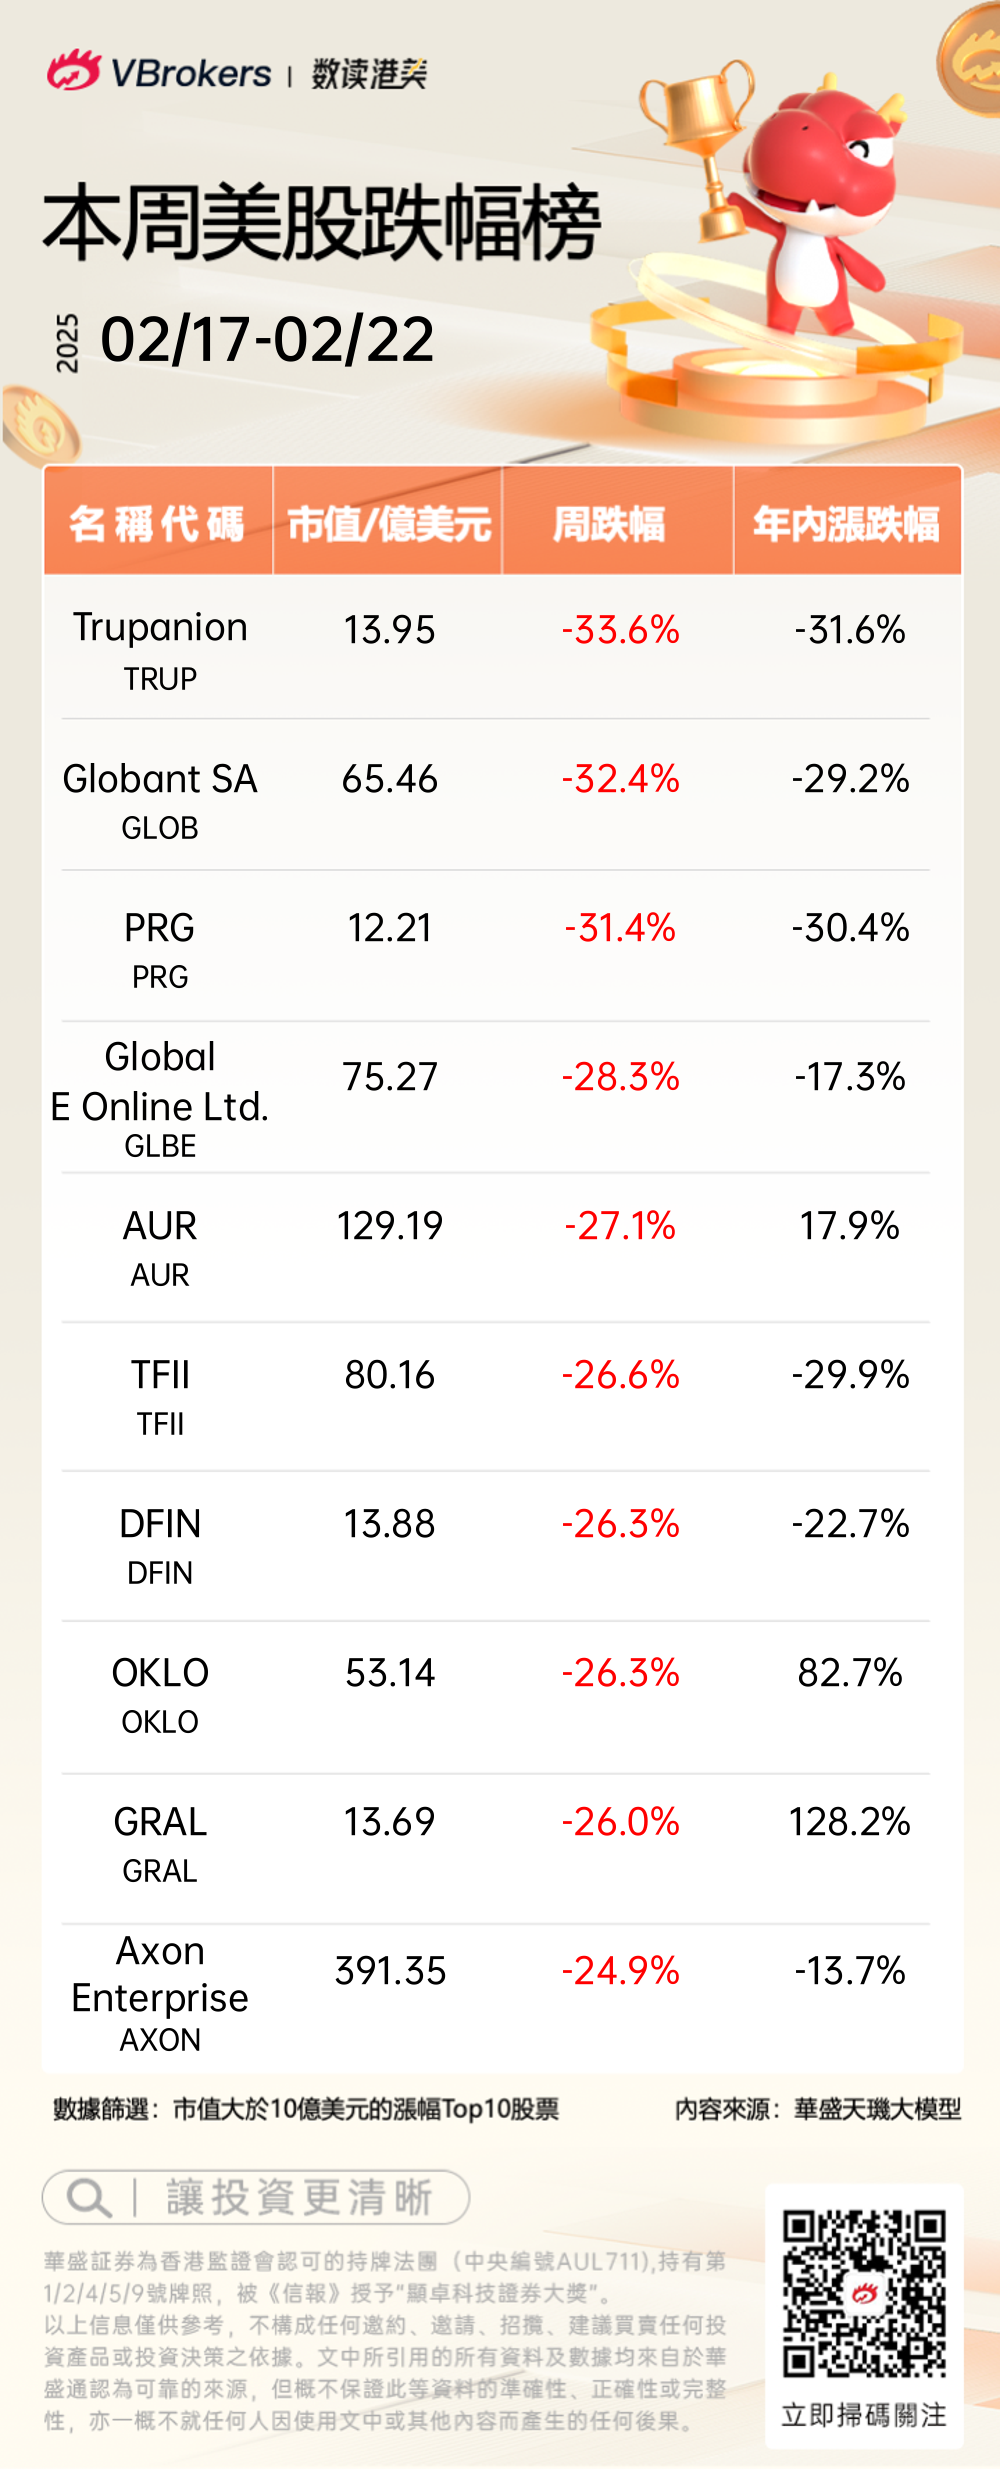Open the Trupanion TRUP stock row
The image size is (1000, 2469).
pos(160,648)
